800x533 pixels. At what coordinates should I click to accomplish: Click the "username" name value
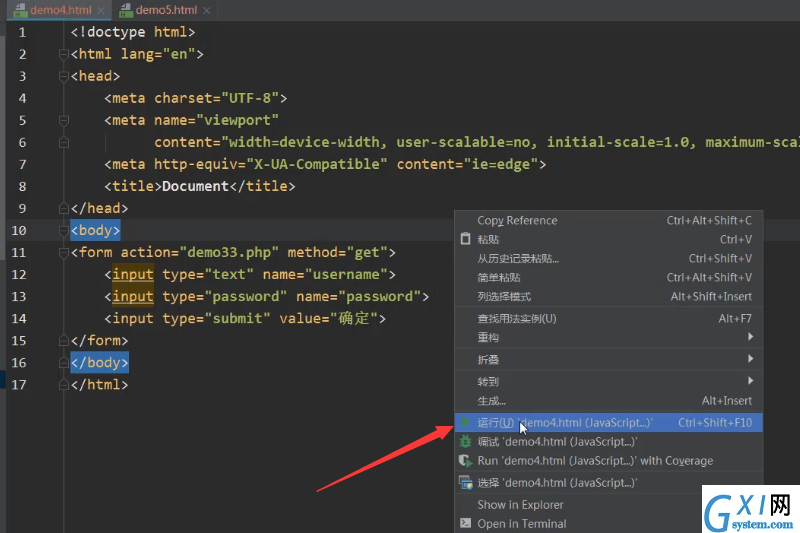(x=346, y=274)
